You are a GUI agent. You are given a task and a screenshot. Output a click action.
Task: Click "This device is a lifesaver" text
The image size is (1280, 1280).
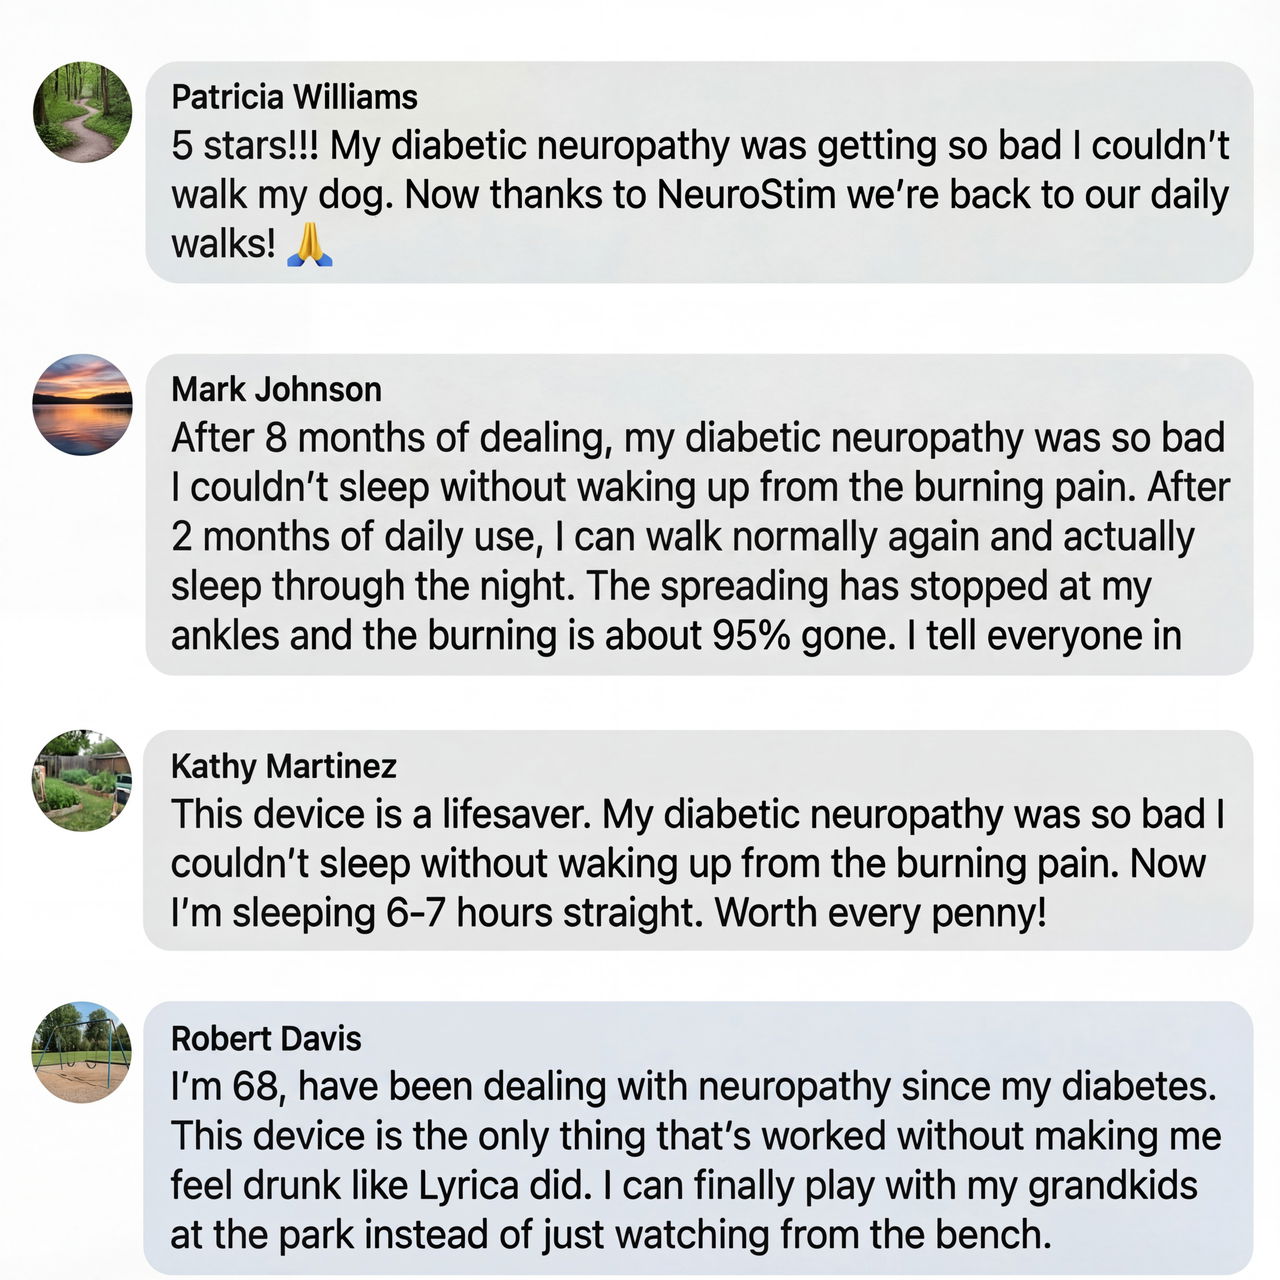pos(384,815)
